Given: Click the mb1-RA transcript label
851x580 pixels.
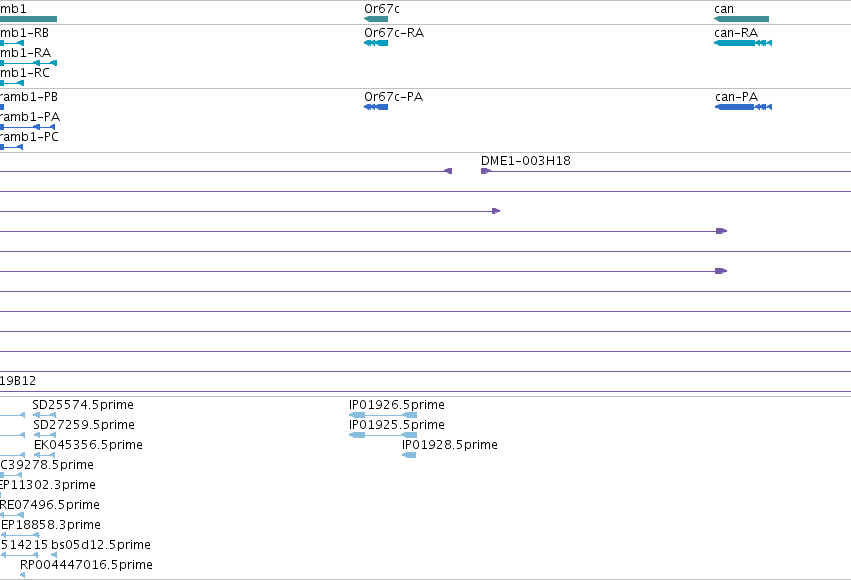Looking at the screenshot, I should point(26,53).
